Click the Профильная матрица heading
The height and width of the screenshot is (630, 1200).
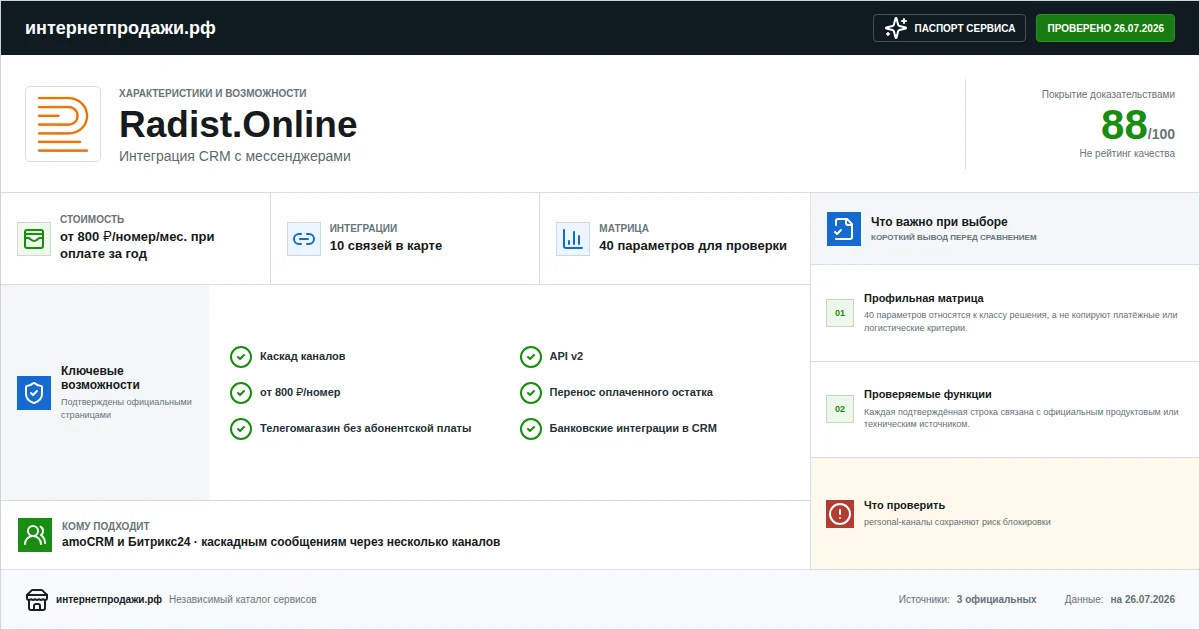click(x=924, y=298)
